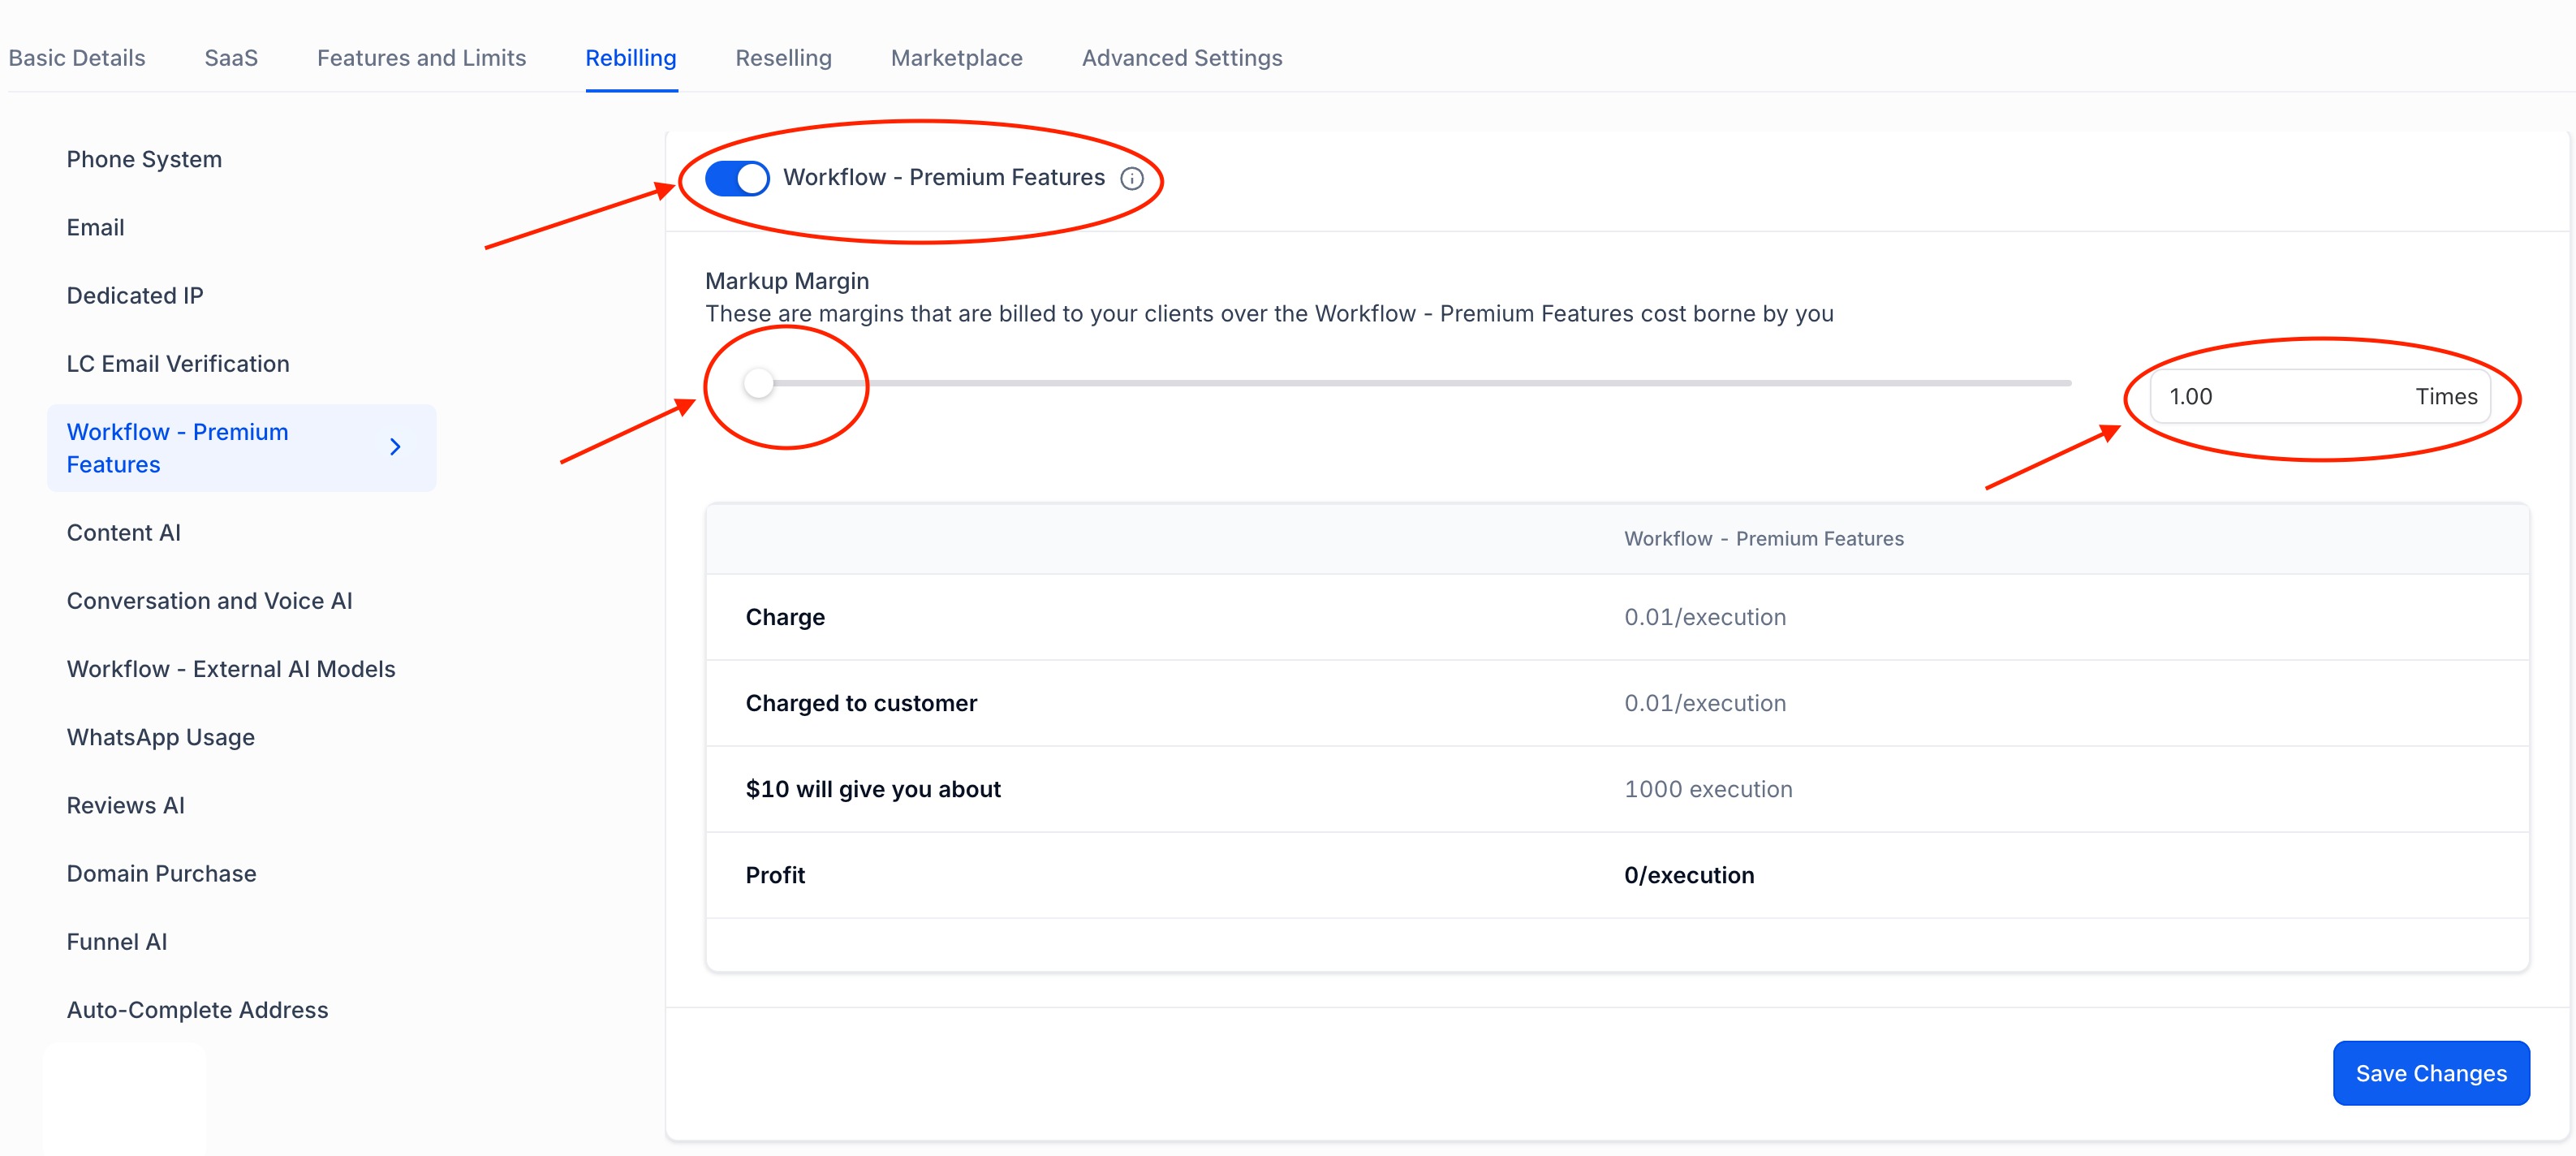Select Phone System in the sidebar
2576x1156 pixels.
point(144,160)
